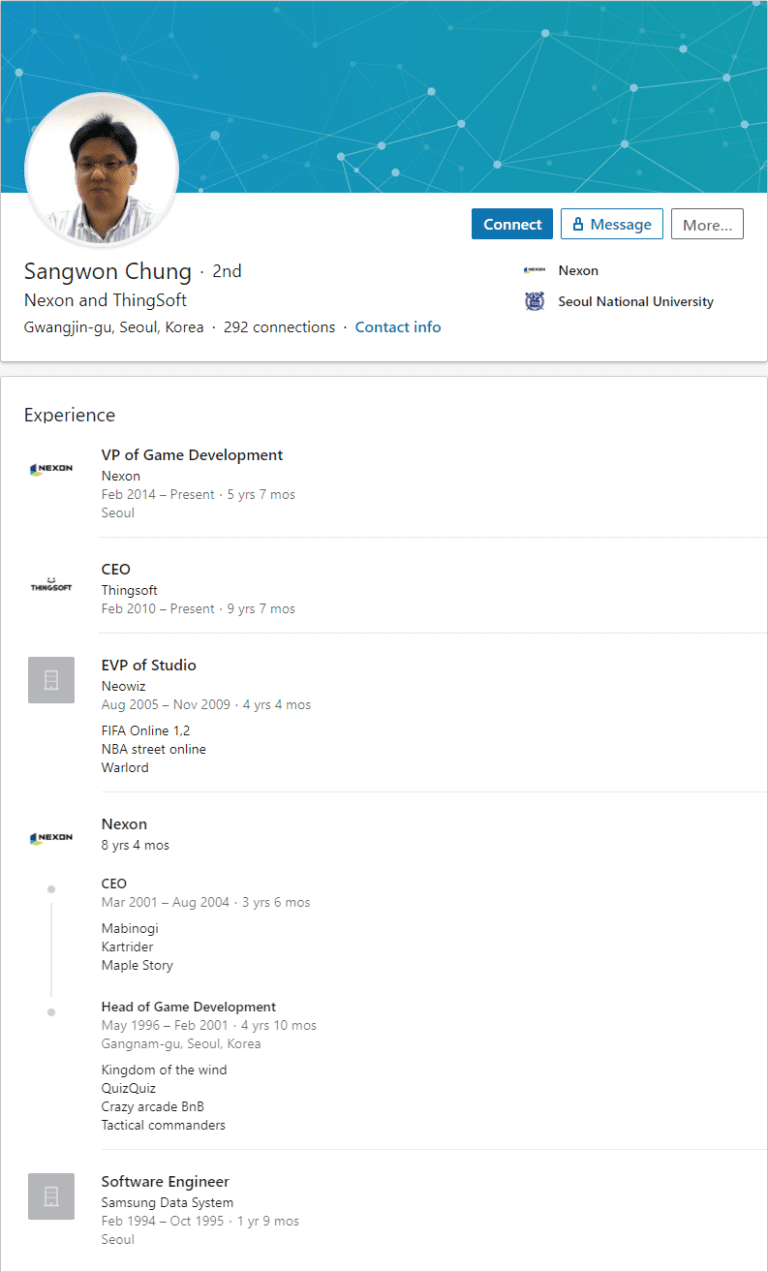Click the Seoul National University name
768x1272 pixels.
coord(636,301)
